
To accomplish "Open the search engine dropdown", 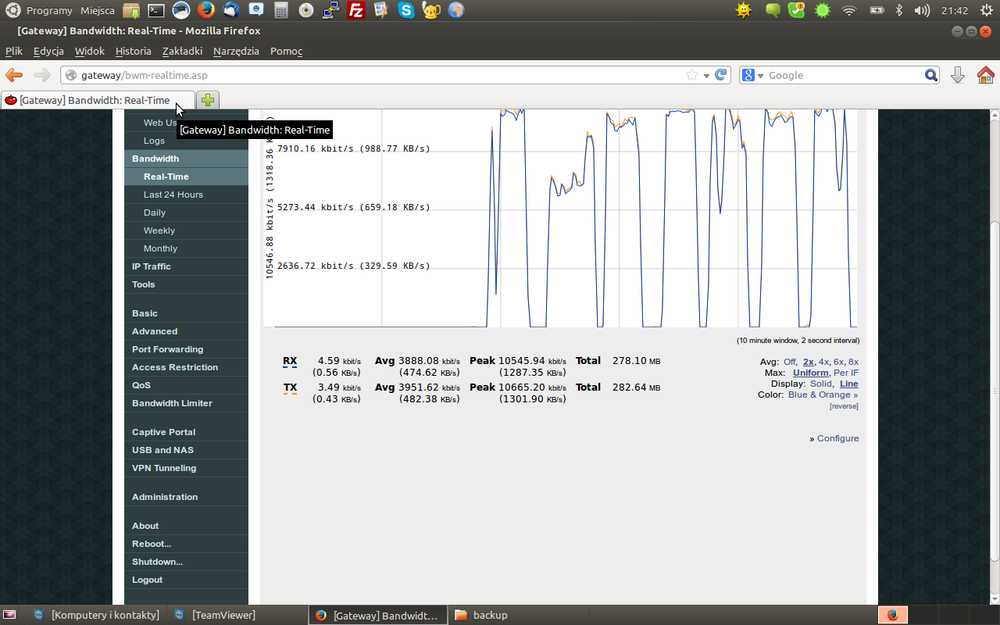I will pos(752,75).
